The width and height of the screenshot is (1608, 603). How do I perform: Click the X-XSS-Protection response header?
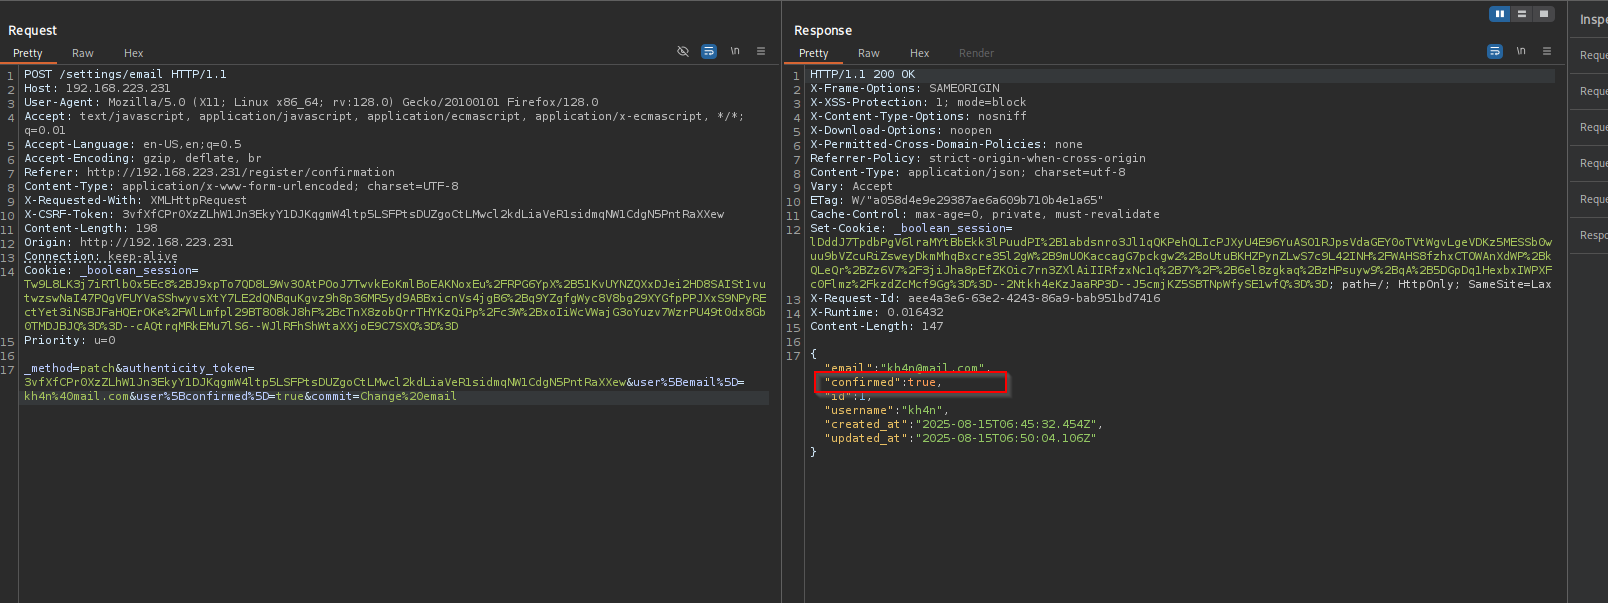(x=918, y=102)
